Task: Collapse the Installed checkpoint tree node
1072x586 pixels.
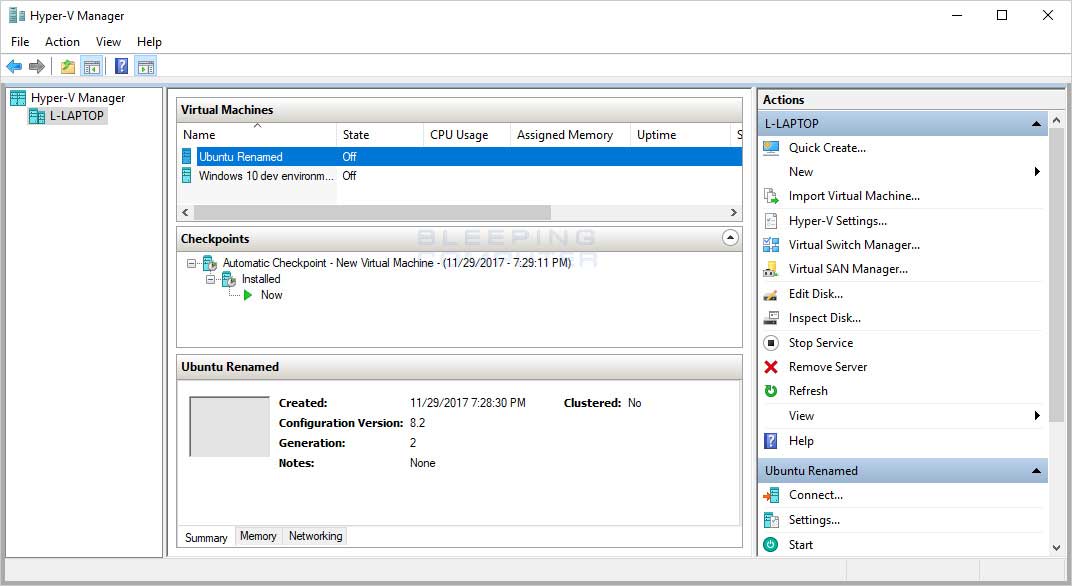Action: click(x=211, y=280)
